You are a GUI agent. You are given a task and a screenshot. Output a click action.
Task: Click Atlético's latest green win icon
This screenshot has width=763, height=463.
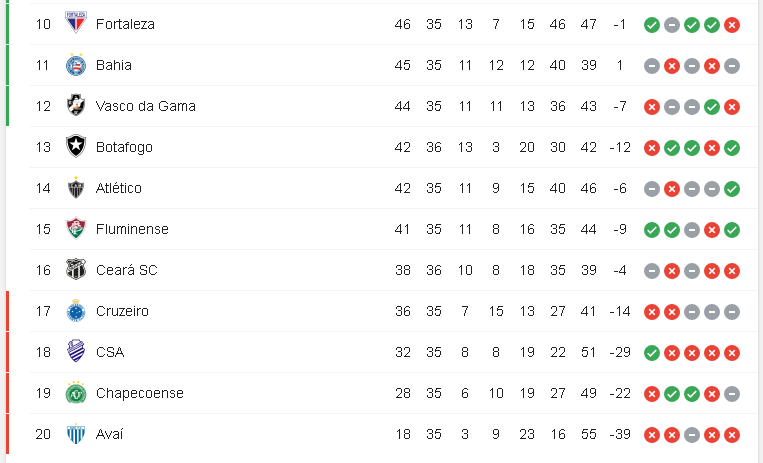click(732, 189)
